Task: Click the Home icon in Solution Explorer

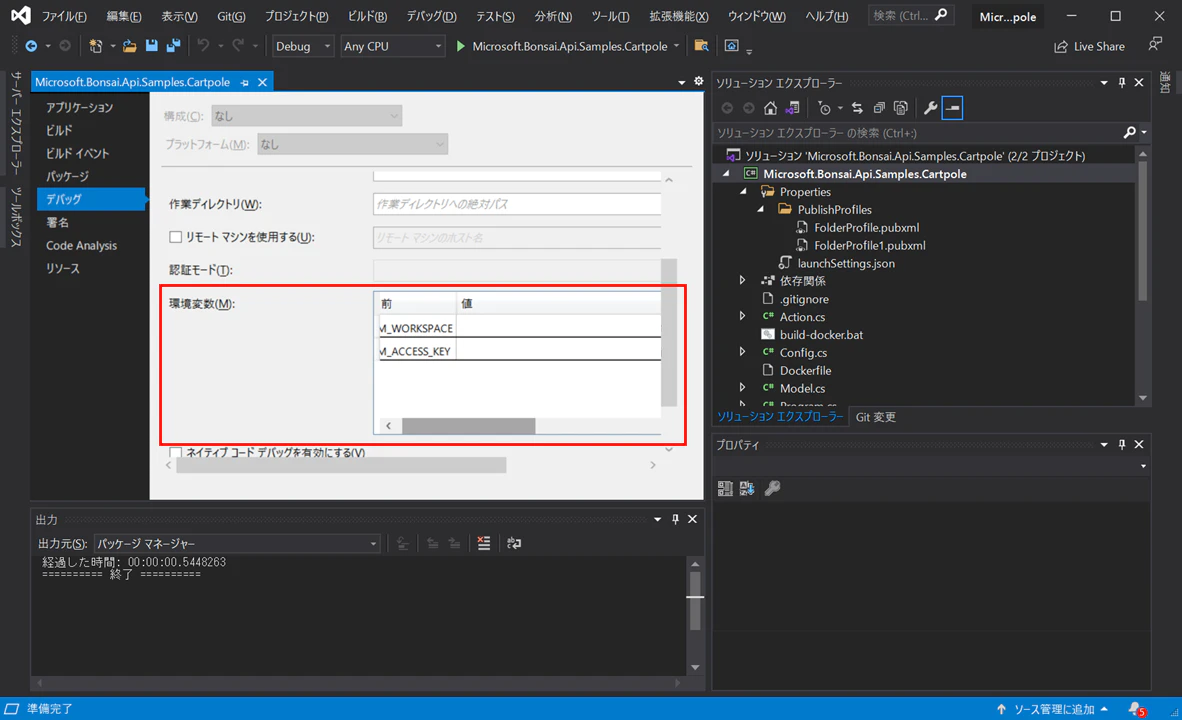Action: click(770, 108)
